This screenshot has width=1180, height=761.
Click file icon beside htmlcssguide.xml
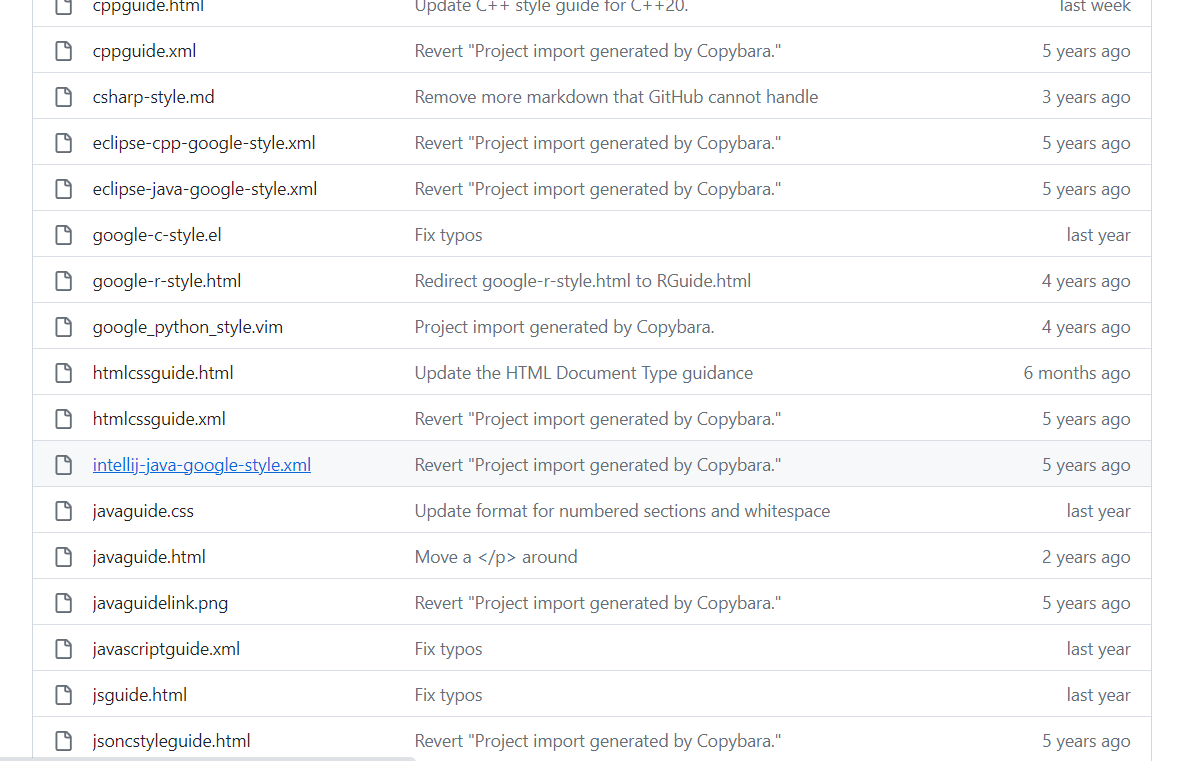64,419
